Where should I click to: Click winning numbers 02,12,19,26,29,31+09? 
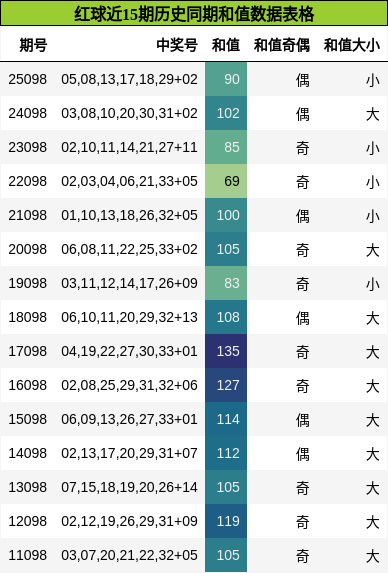pyautogui.click(x=129, y=521)
